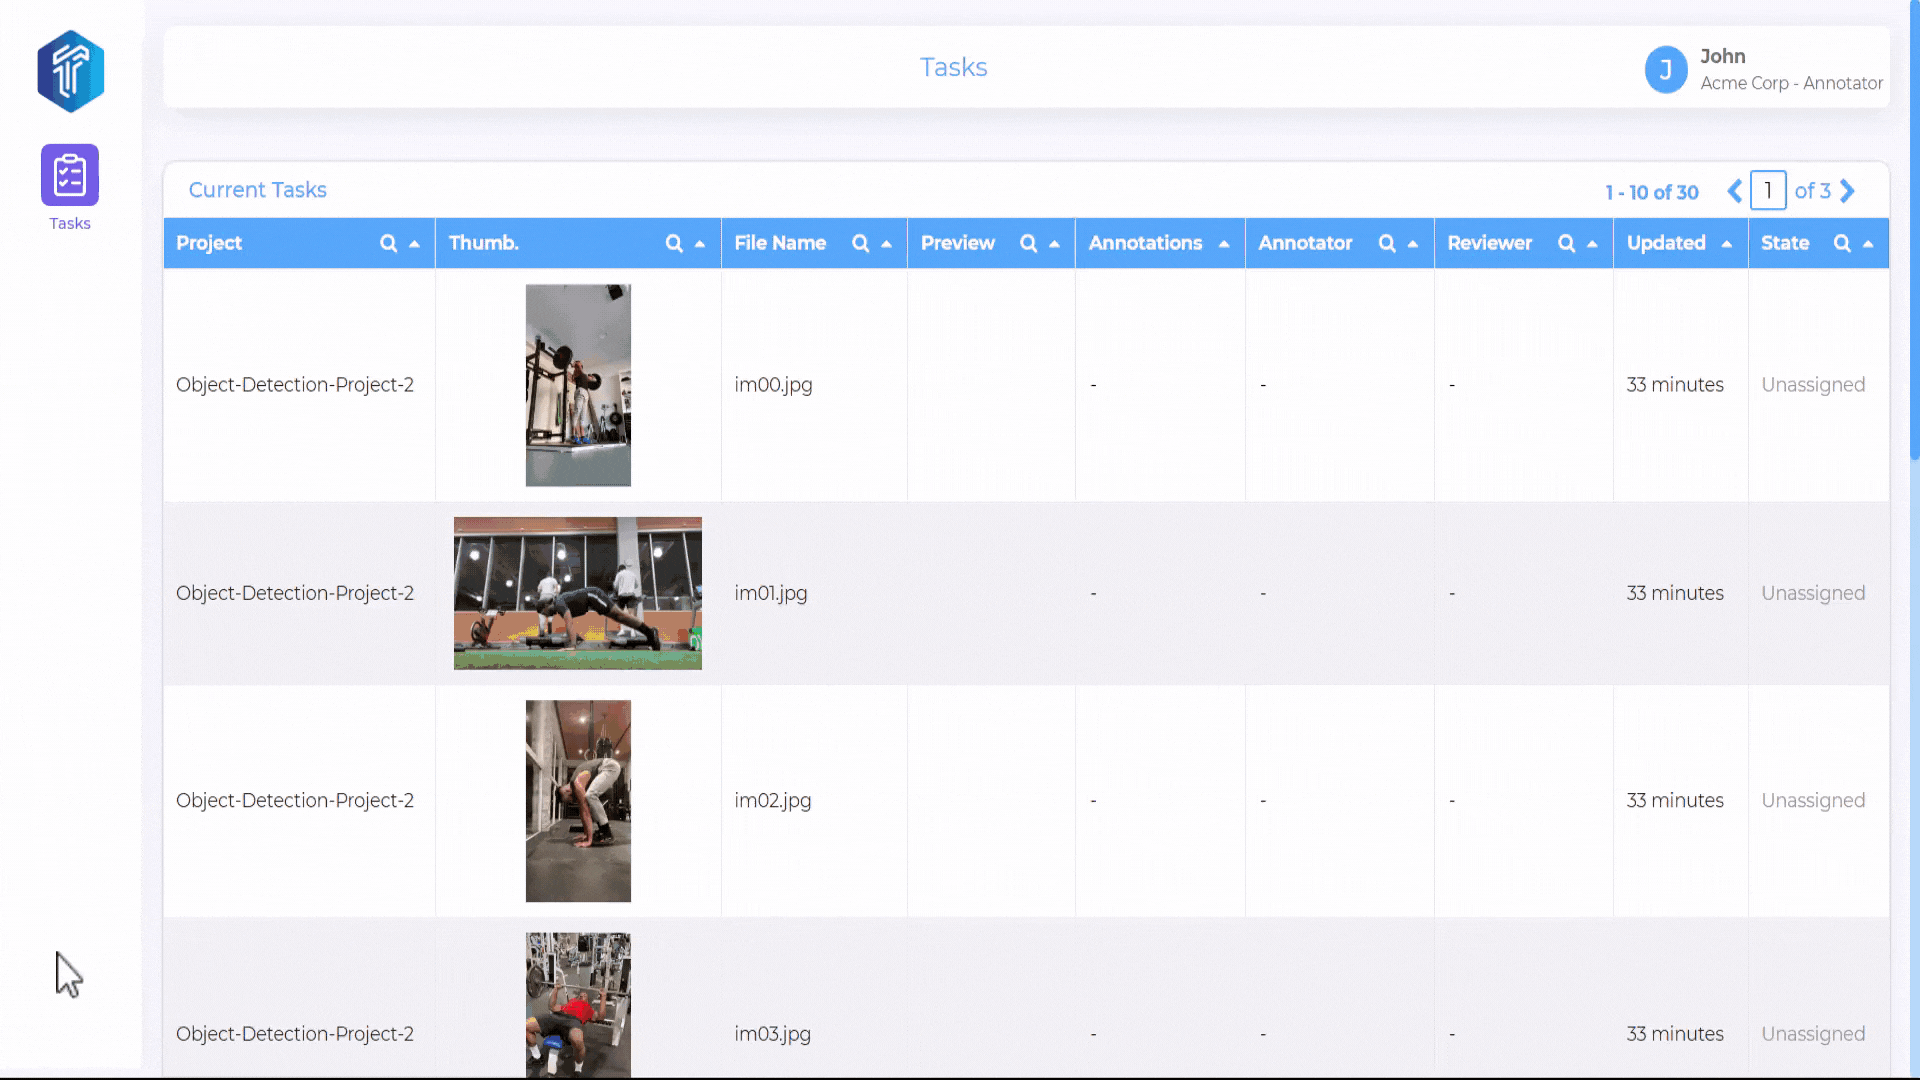Click Object-Detection-Project-2 in im00.jpg row
This screenshot has height=1080, width=1920.
click(295, 385)
